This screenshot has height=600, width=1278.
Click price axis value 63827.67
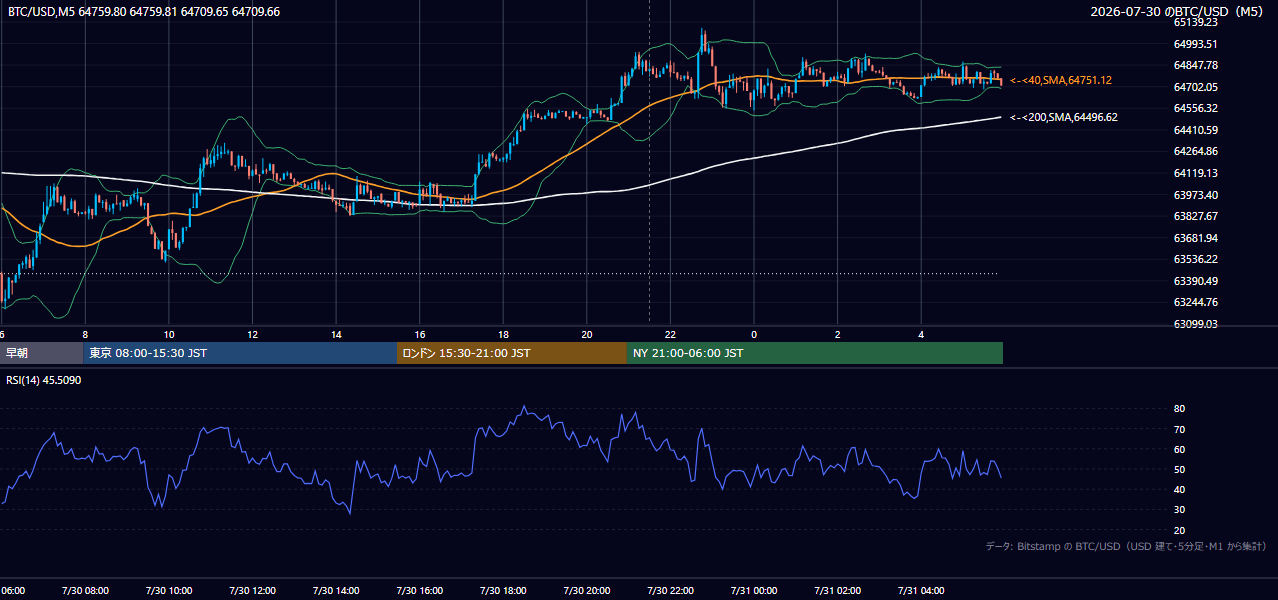coord(1196,216)
